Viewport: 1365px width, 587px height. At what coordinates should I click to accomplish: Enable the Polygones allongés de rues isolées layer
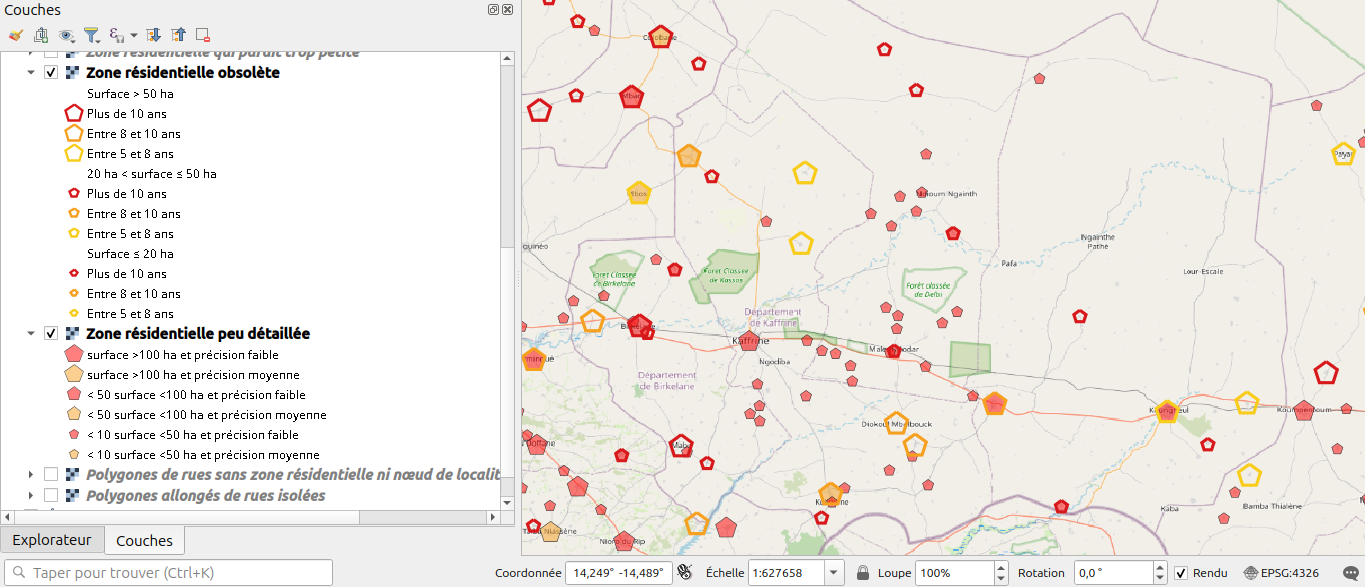(x=51, y=495)
